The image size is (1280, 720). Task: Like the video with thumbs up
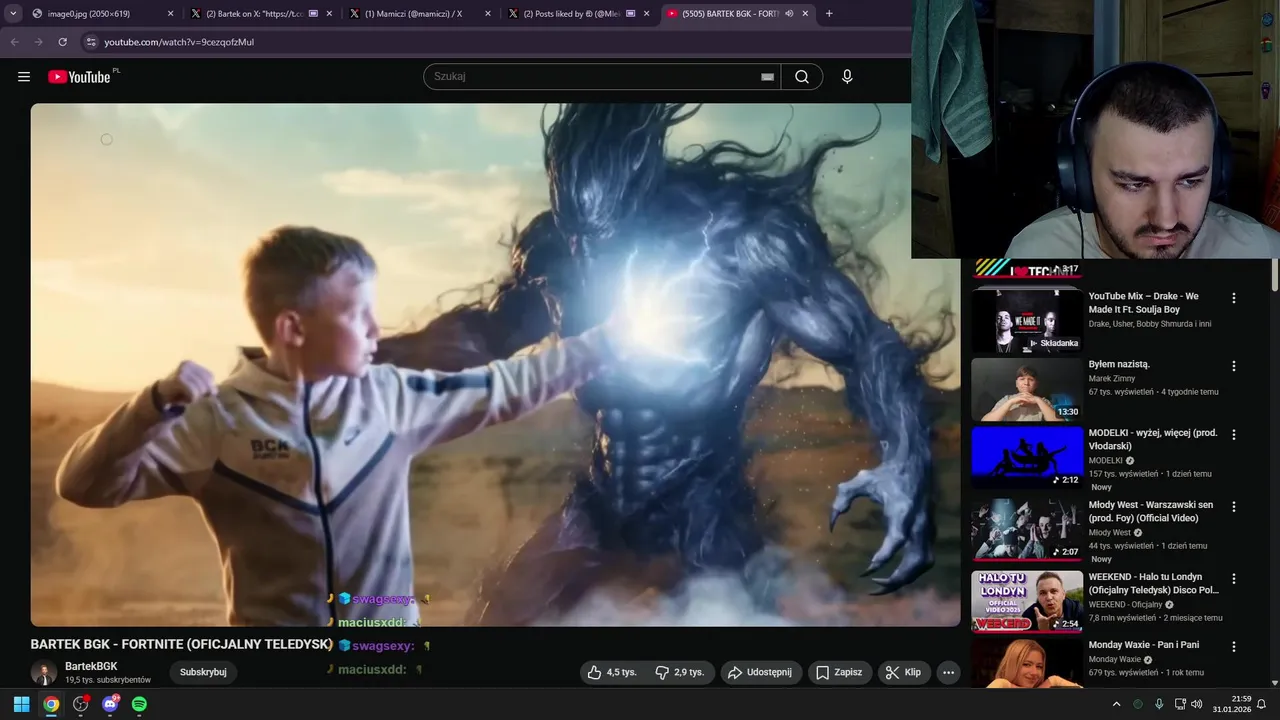pyautogui.click(x=612, y=672)
